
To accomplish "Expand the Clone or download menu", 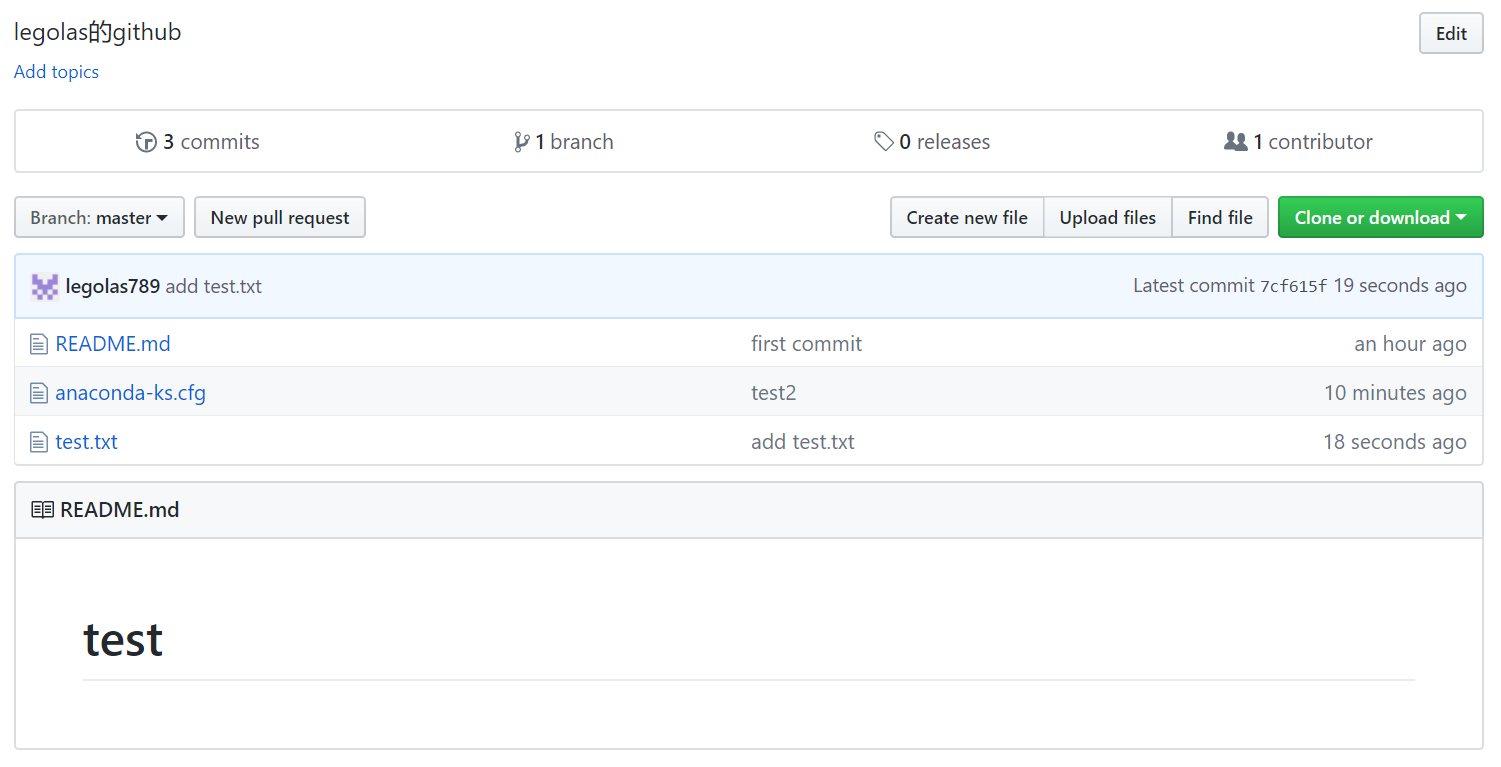I will click(1380, 217).
